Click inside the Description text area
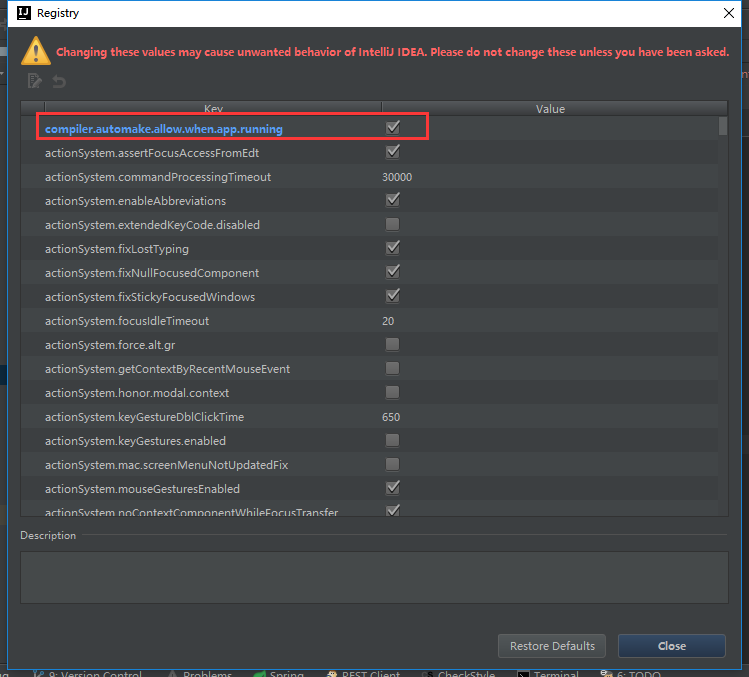This screenshot has height=677, width=749. (374, 577)
